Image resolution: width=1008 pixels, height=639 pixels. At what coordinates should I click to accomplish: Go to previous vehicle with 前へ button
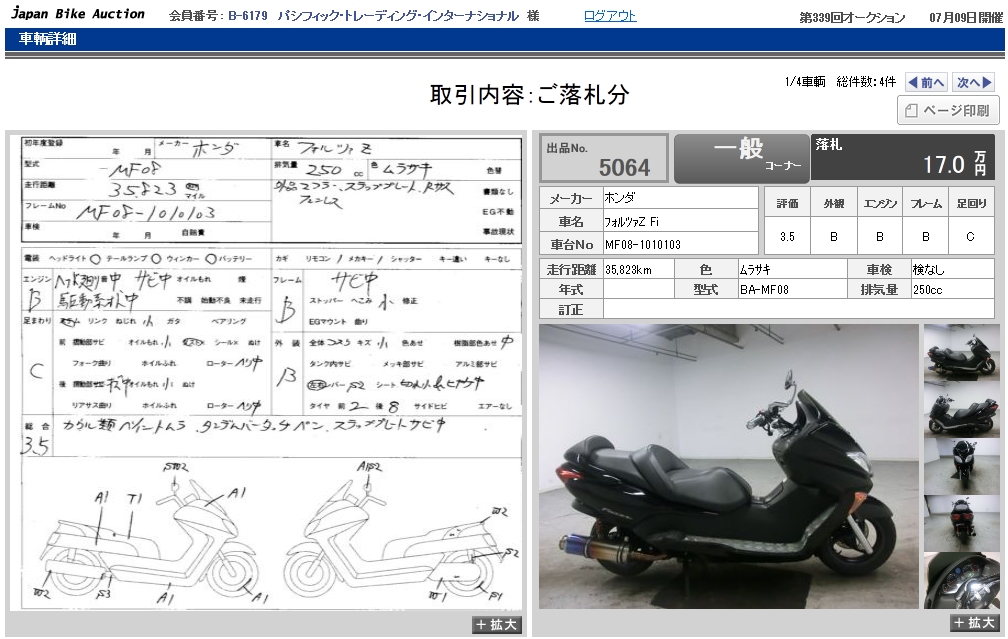coord(926,82)
